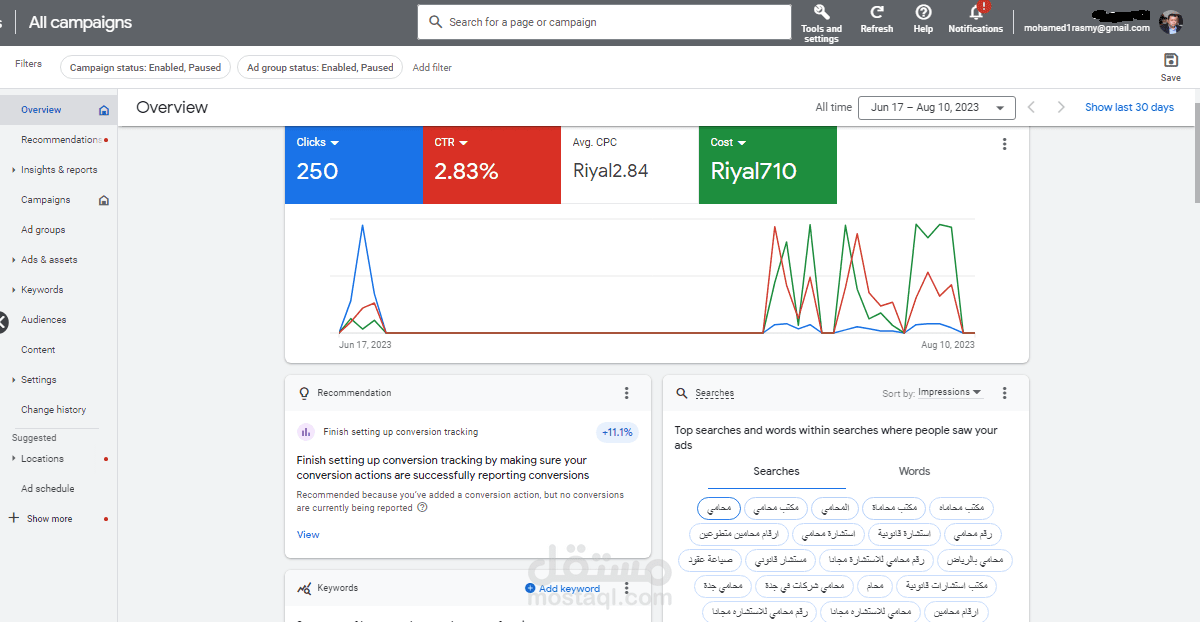Open the Clicks metric dropdown
Viewport: 1200px width, 622px height.
[335, 143]
